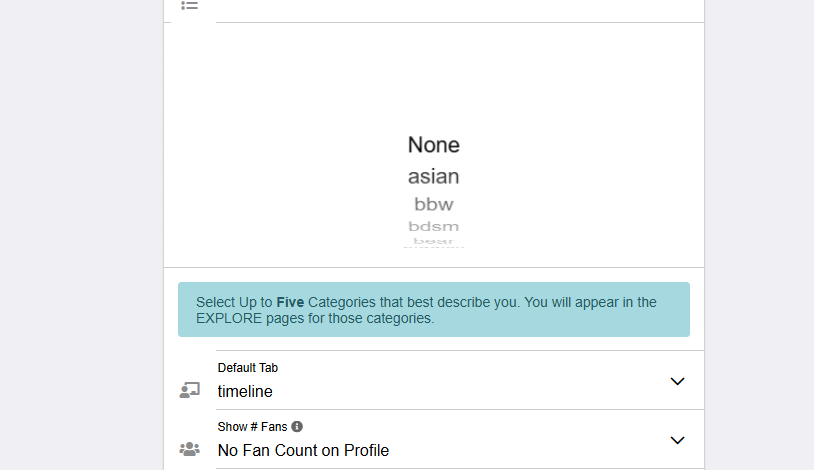This screenshot has height=470, width=814.
Task: Expand the Show # Fans dropdown arrow
Action: [x=677, y=440]
